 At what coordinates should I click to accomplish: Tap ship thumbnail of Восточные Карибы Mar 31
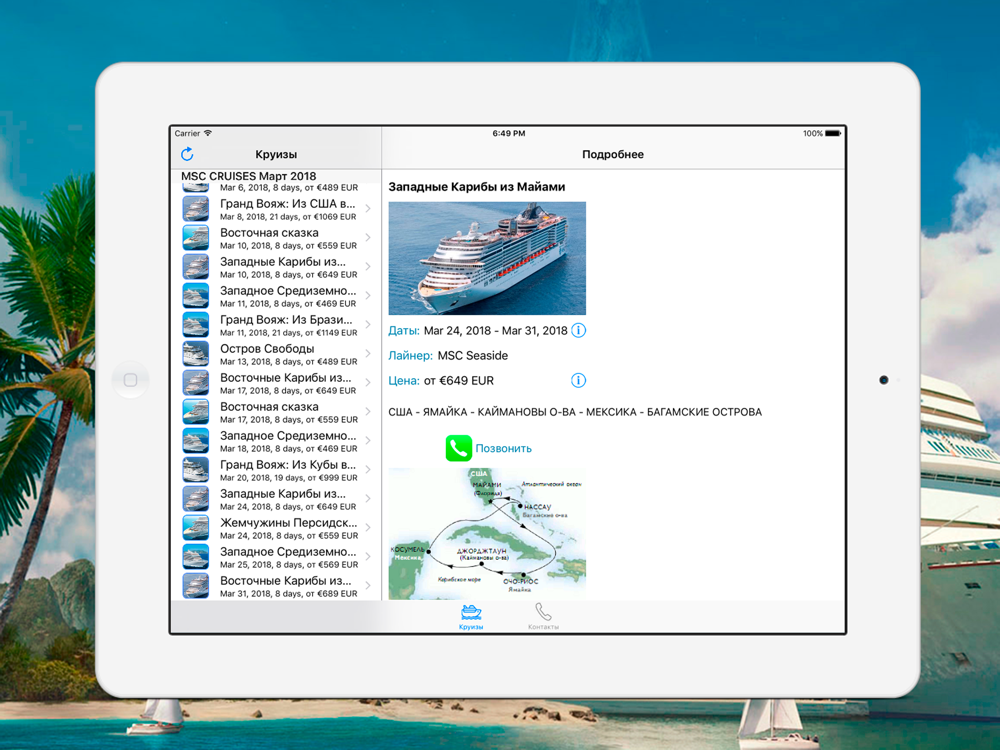pyautogui.click(x=196, y=586)
